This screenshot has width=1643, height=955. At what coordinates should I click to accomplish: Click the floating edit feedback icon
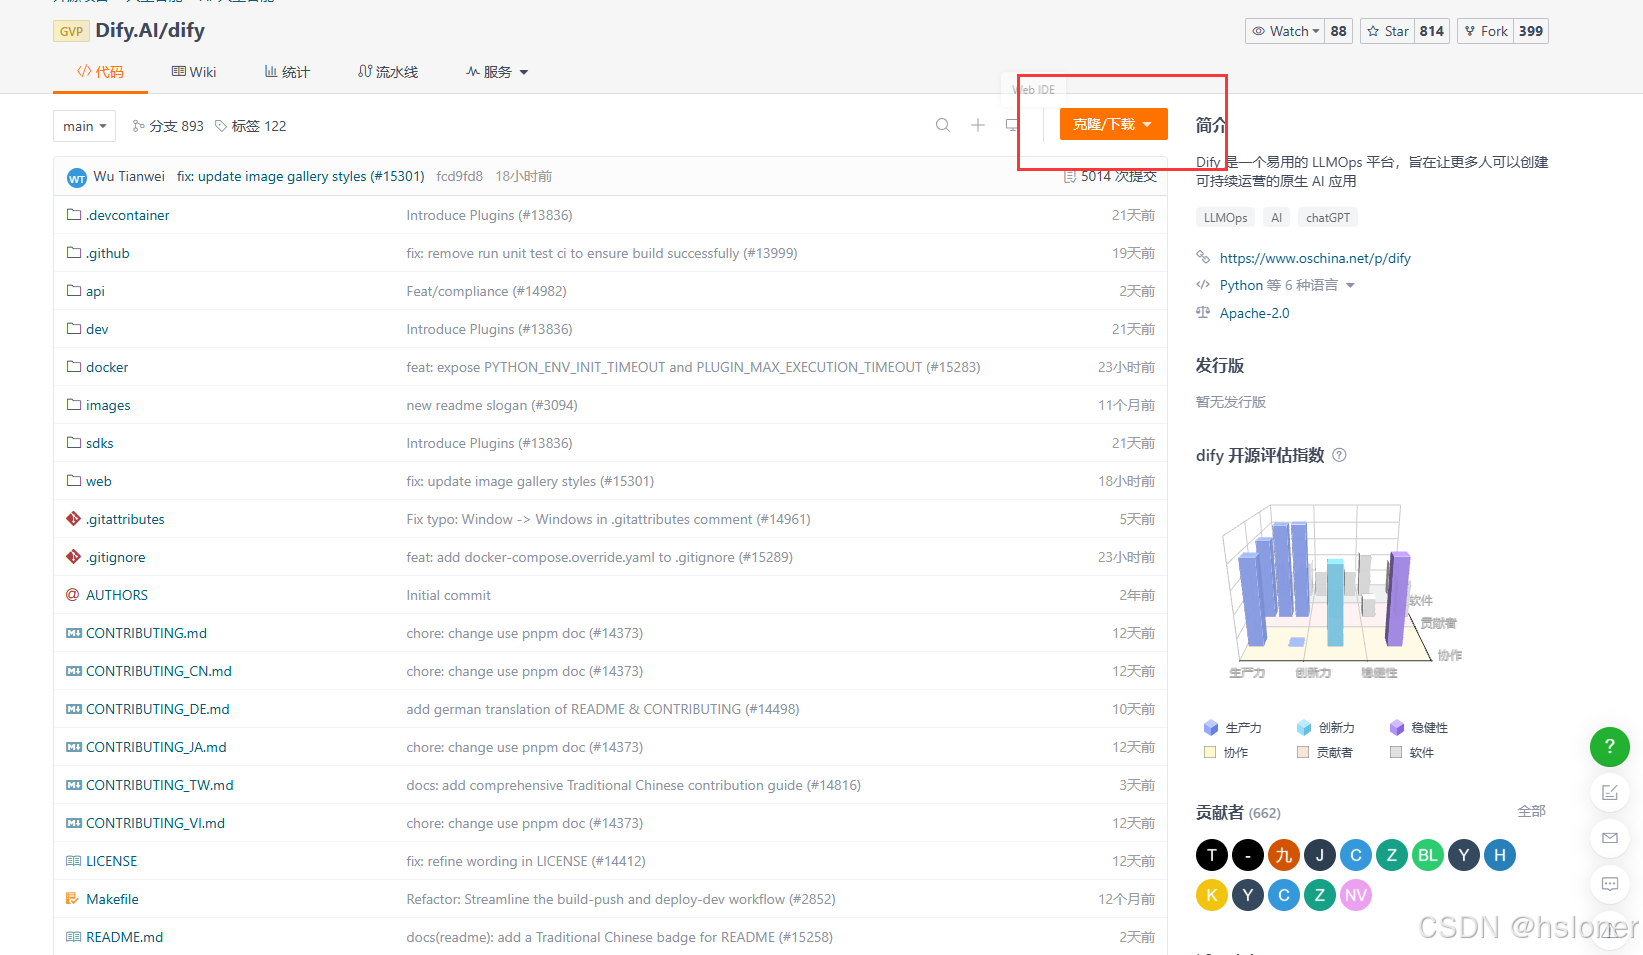pos(1609,792)
